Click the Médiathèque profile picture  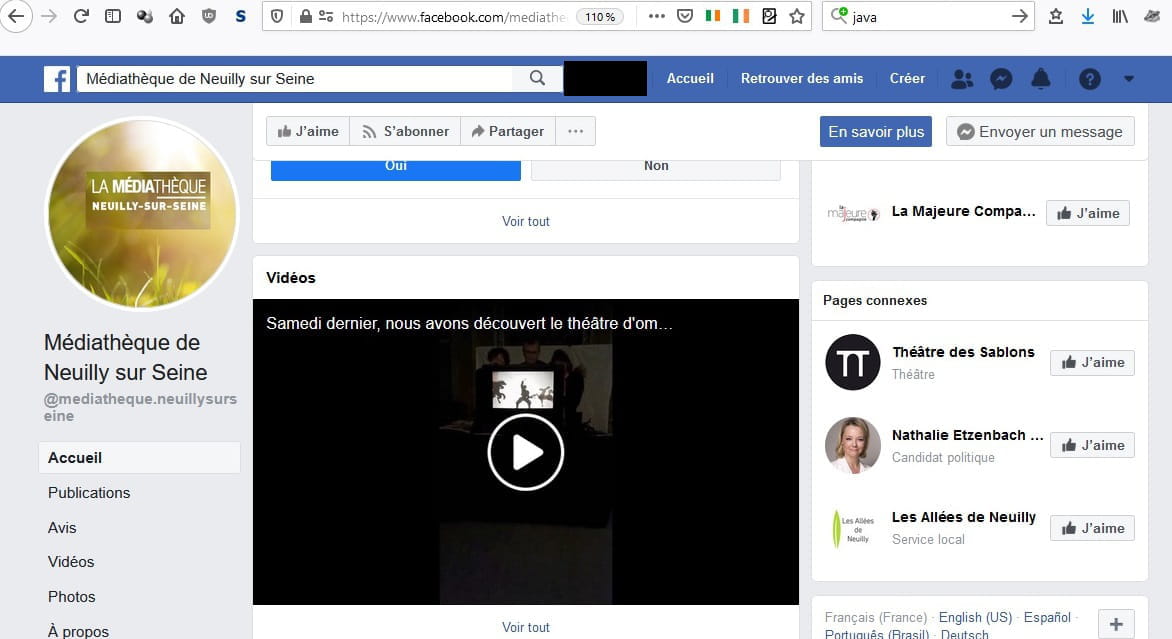pos(142,214)
